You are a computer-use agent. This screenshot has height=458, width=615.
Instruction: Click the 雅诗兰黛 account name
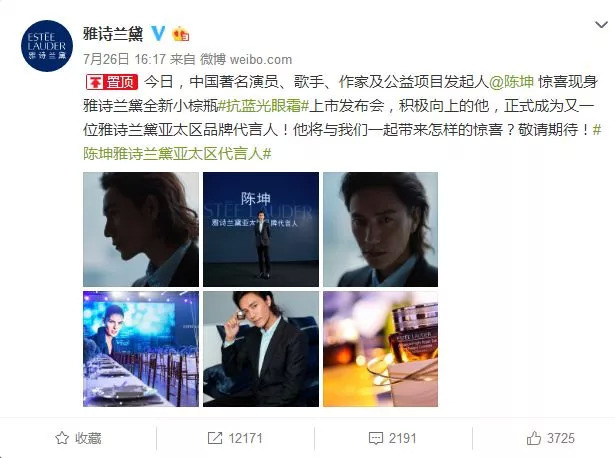(x=113, y=34)
